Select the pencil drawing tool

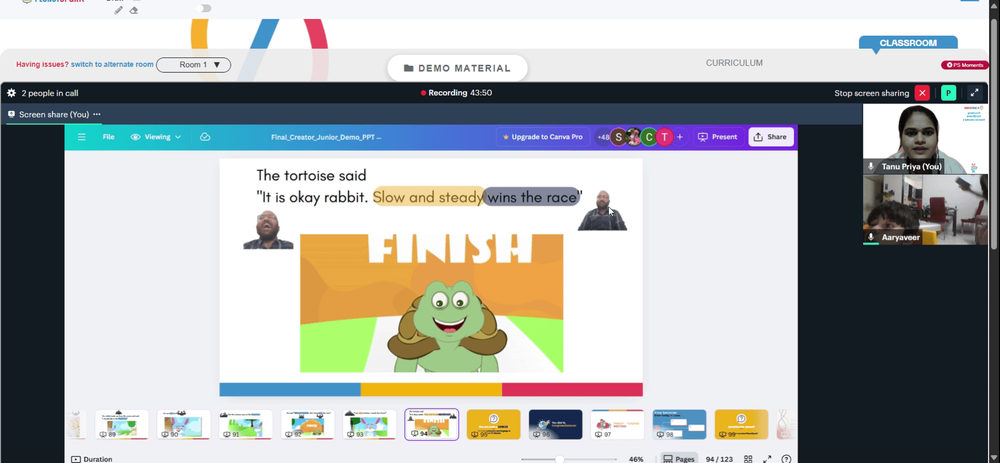[119, 10]
